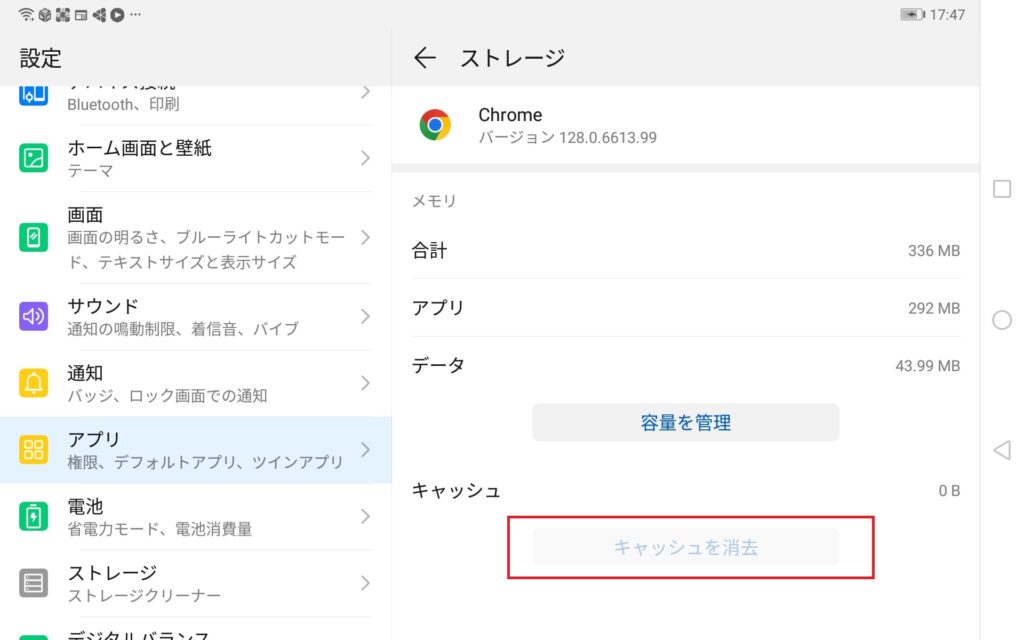Open the ホーム画面と壁紙 settings icon

33,158
